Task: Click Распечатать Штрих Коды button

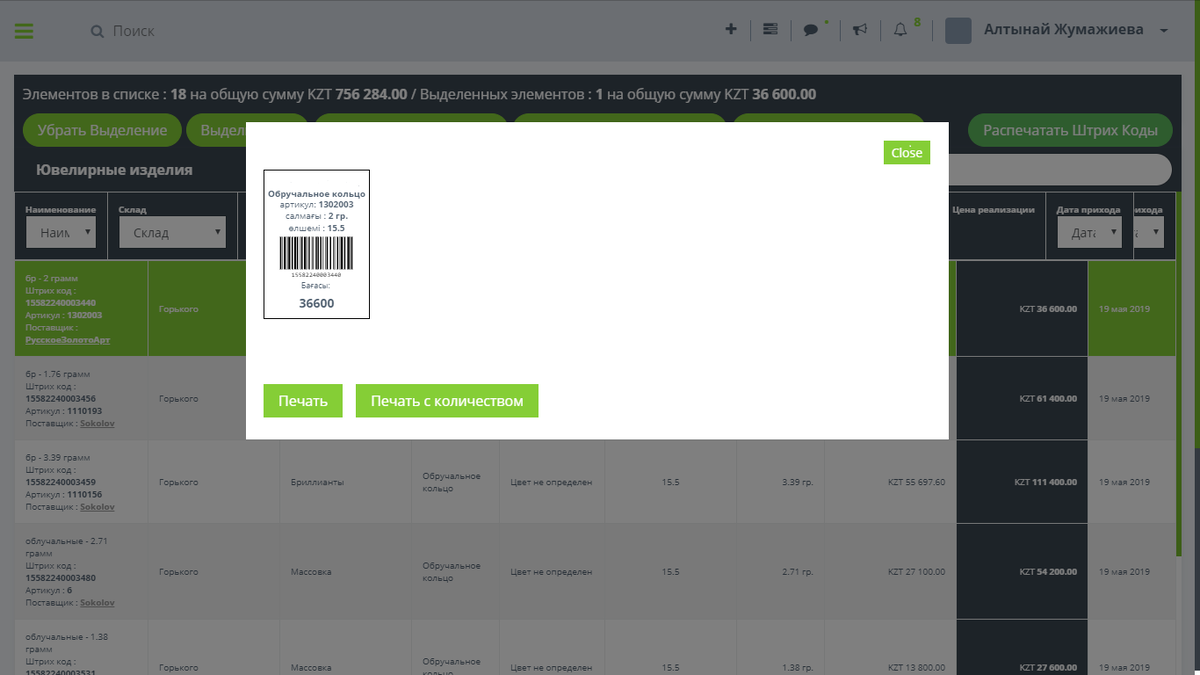Action: (1070, 130)
